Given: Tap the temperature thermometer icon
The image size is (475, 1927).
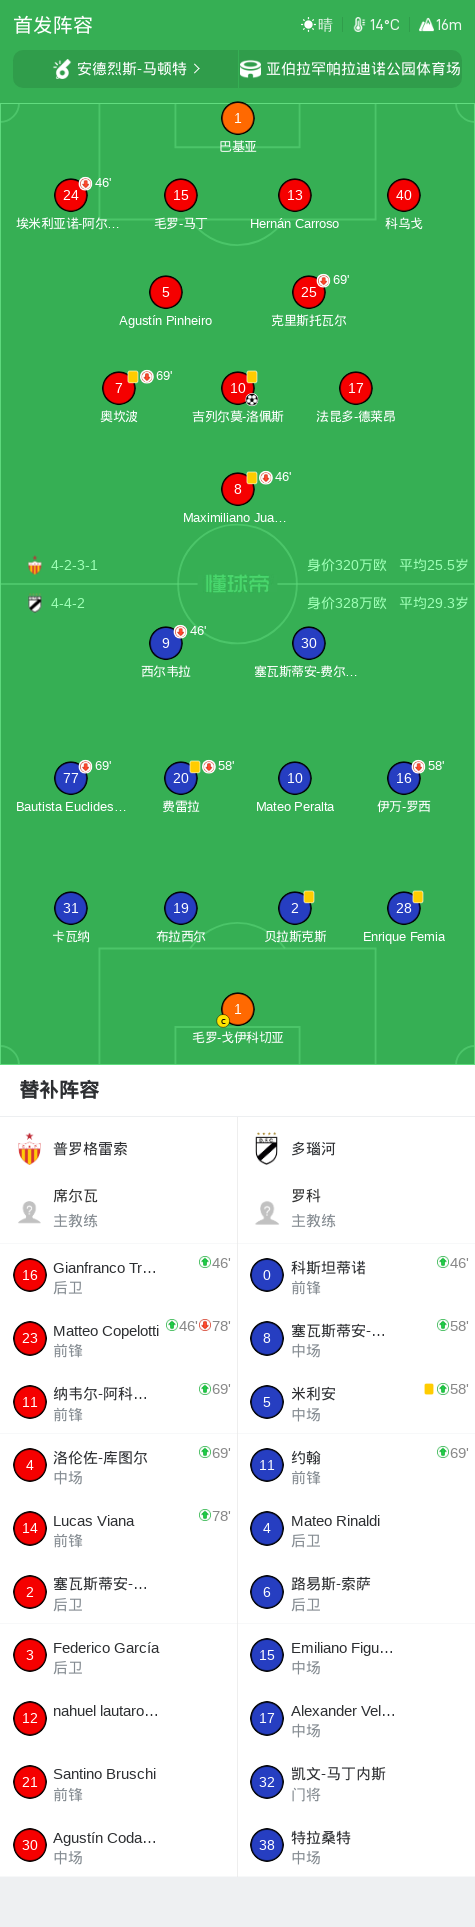Looking at the screenshot, I should pyautogui.click(x=359, y=25).
